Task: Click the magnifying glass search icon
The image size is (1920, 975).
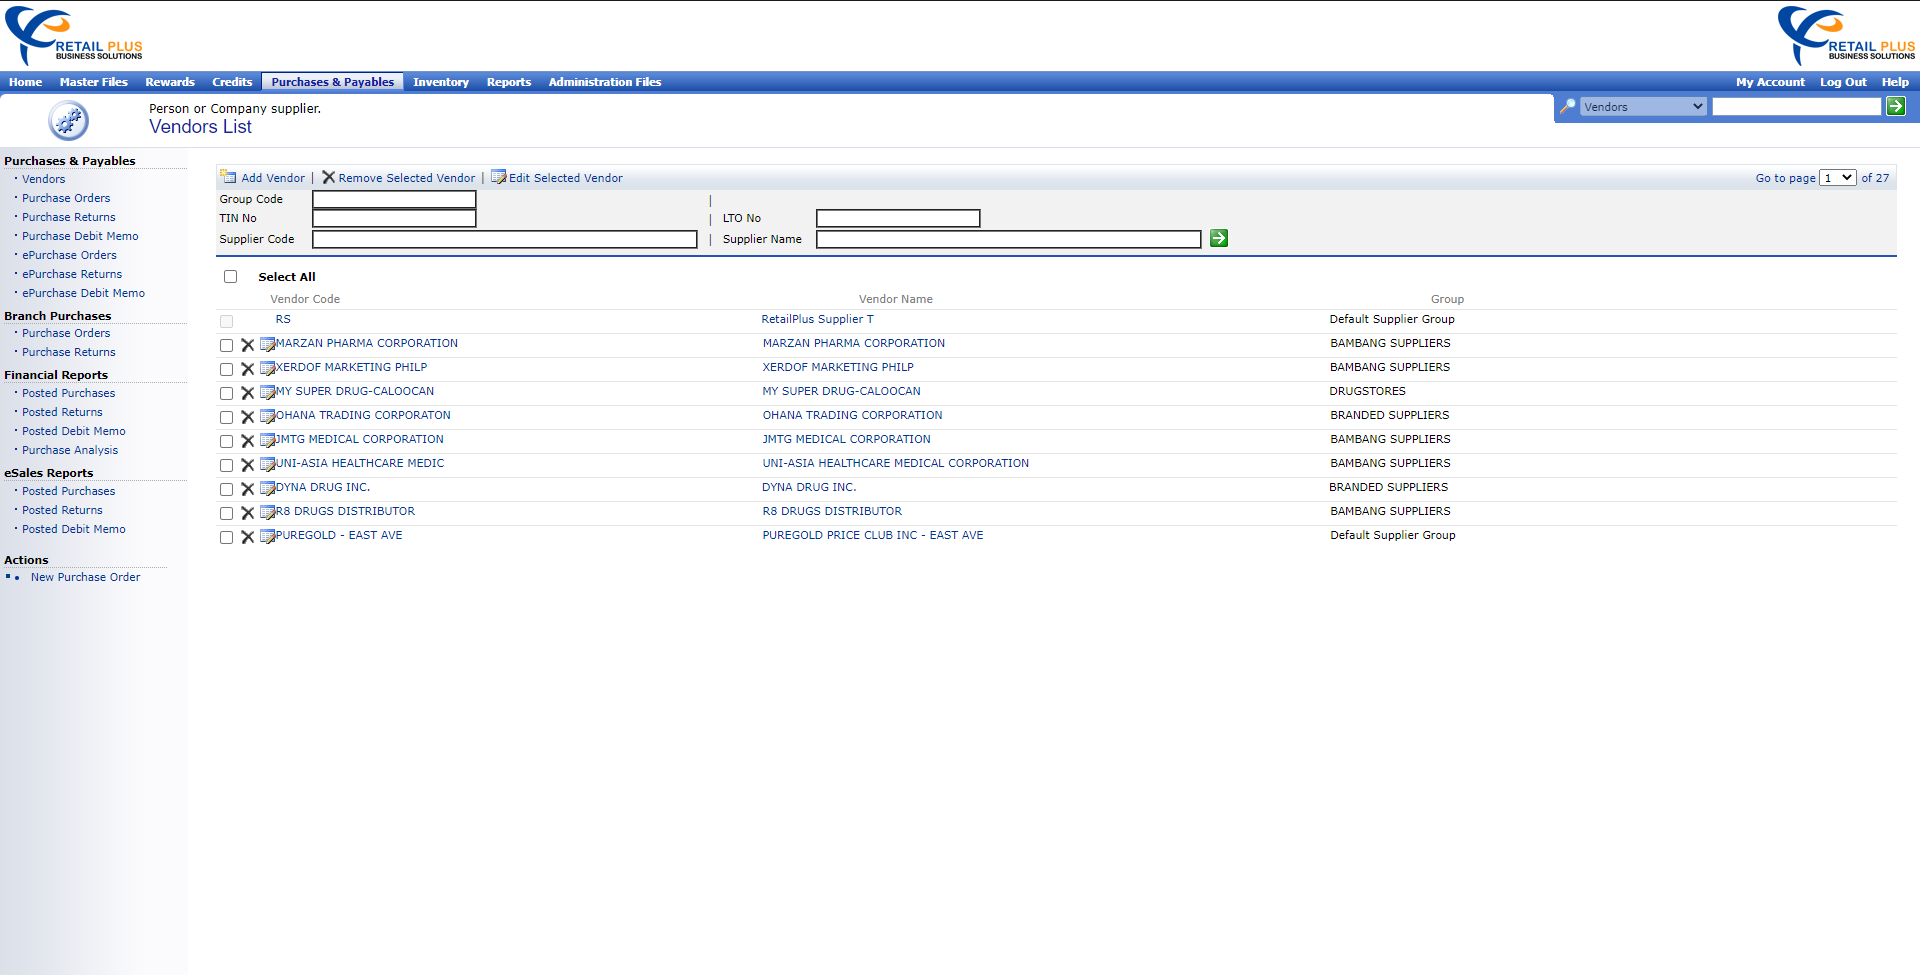Action: tap(1566, 106)
